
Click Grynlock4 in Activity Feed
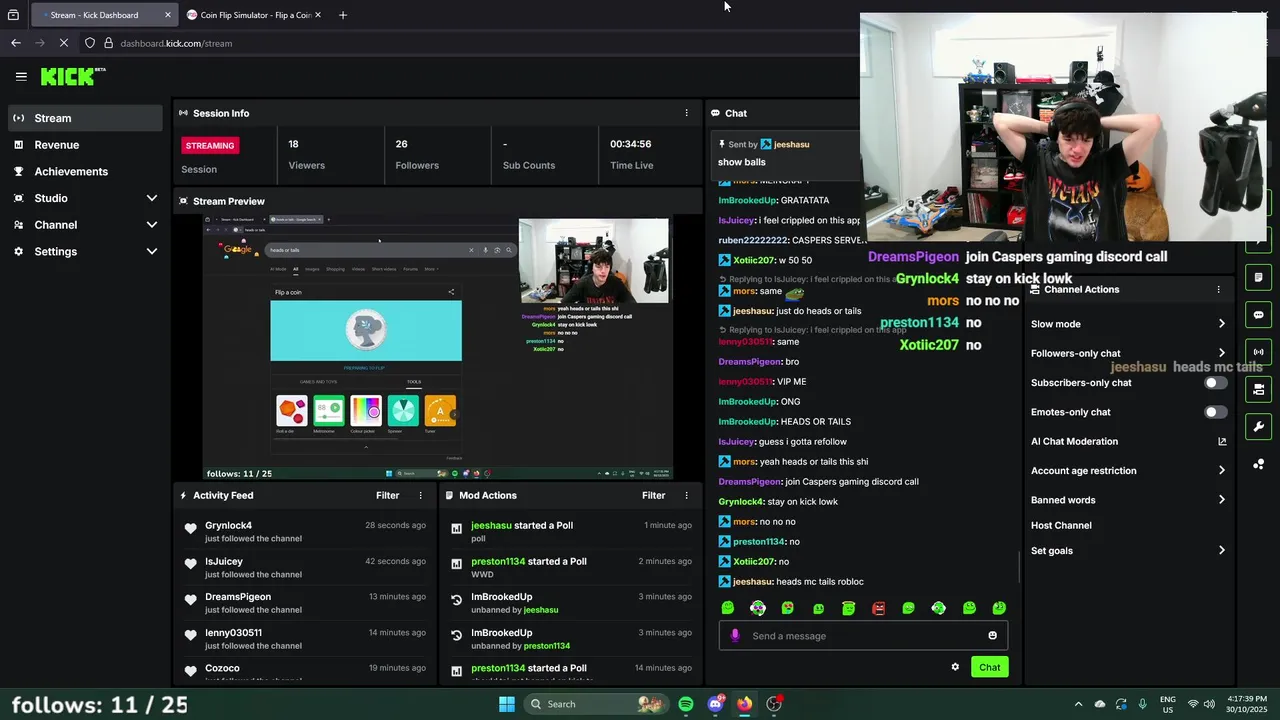(228, 525)
